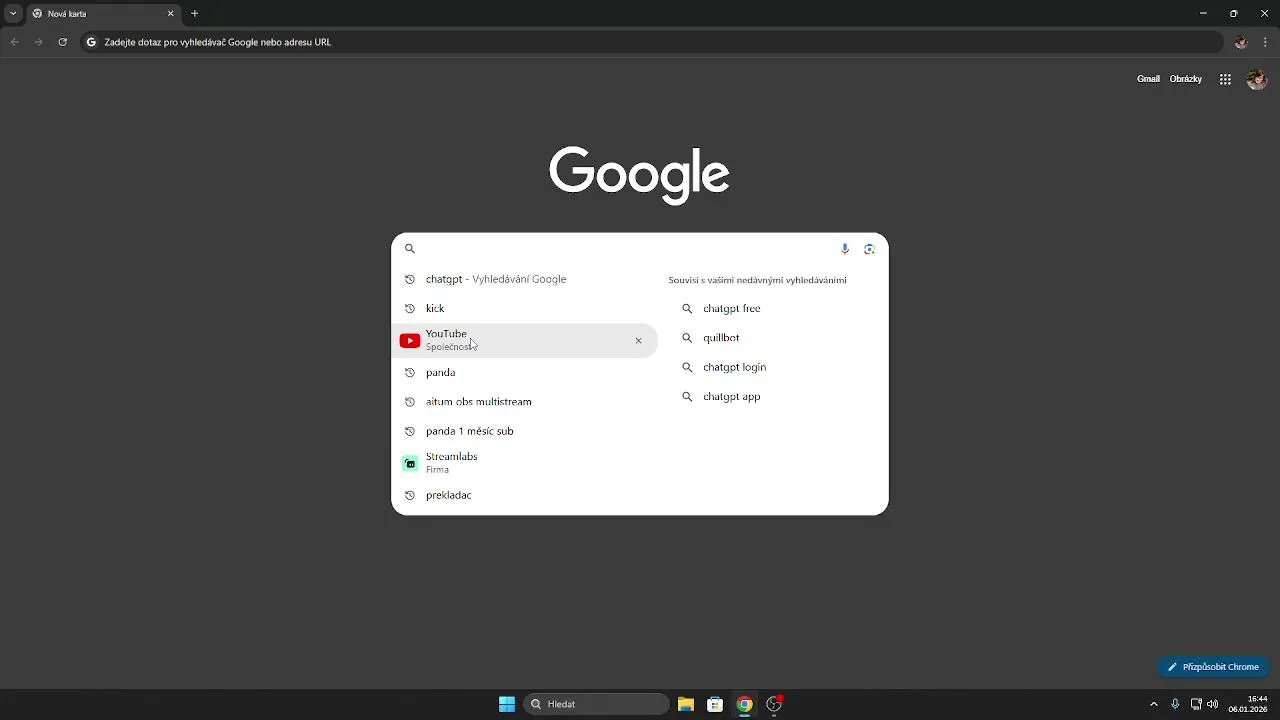The image size is (1280, 720).
Task: Click the magnifier icon next to chatgpt app
Action: (x=687, y=397)
